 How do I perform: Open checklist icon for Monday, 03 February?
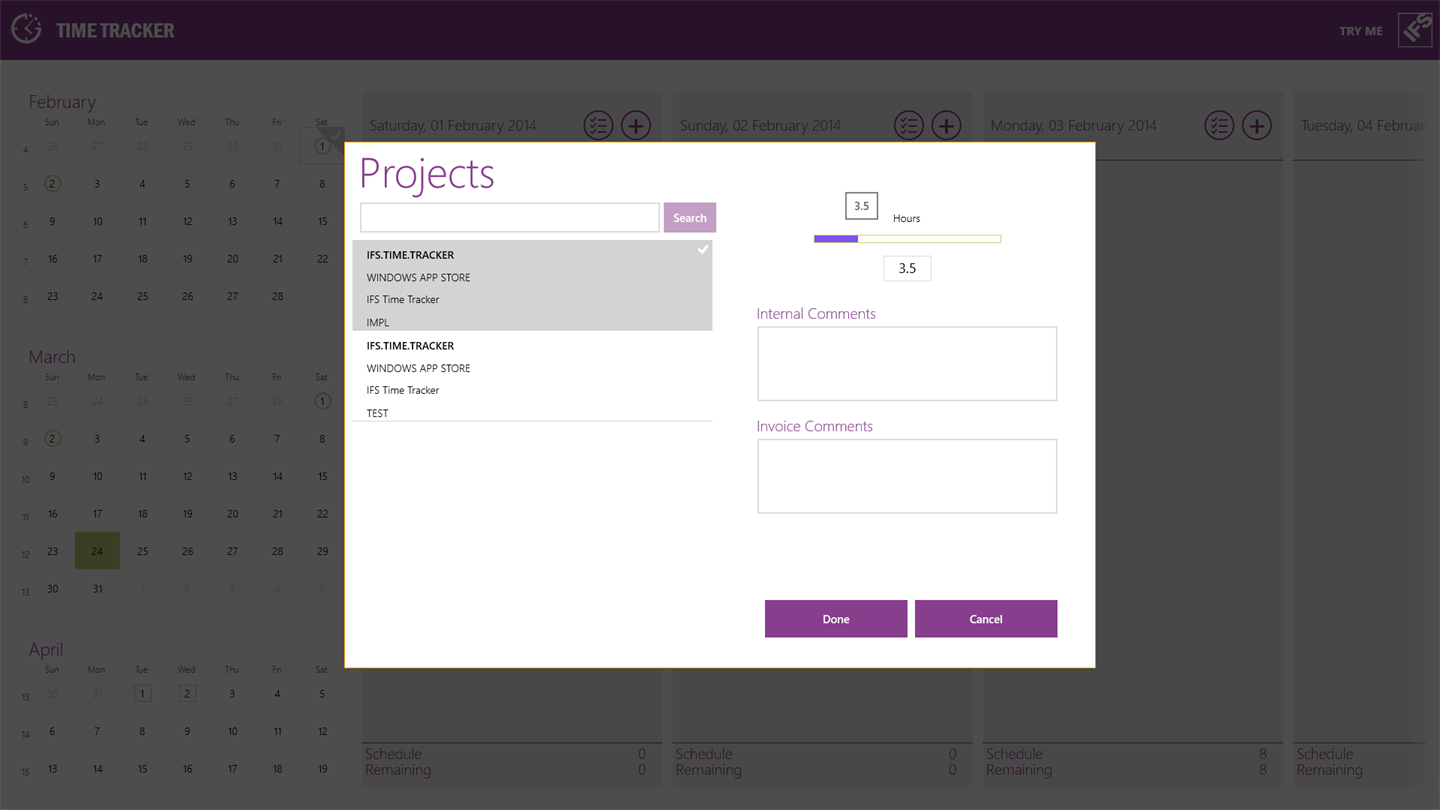(1219, 126)
